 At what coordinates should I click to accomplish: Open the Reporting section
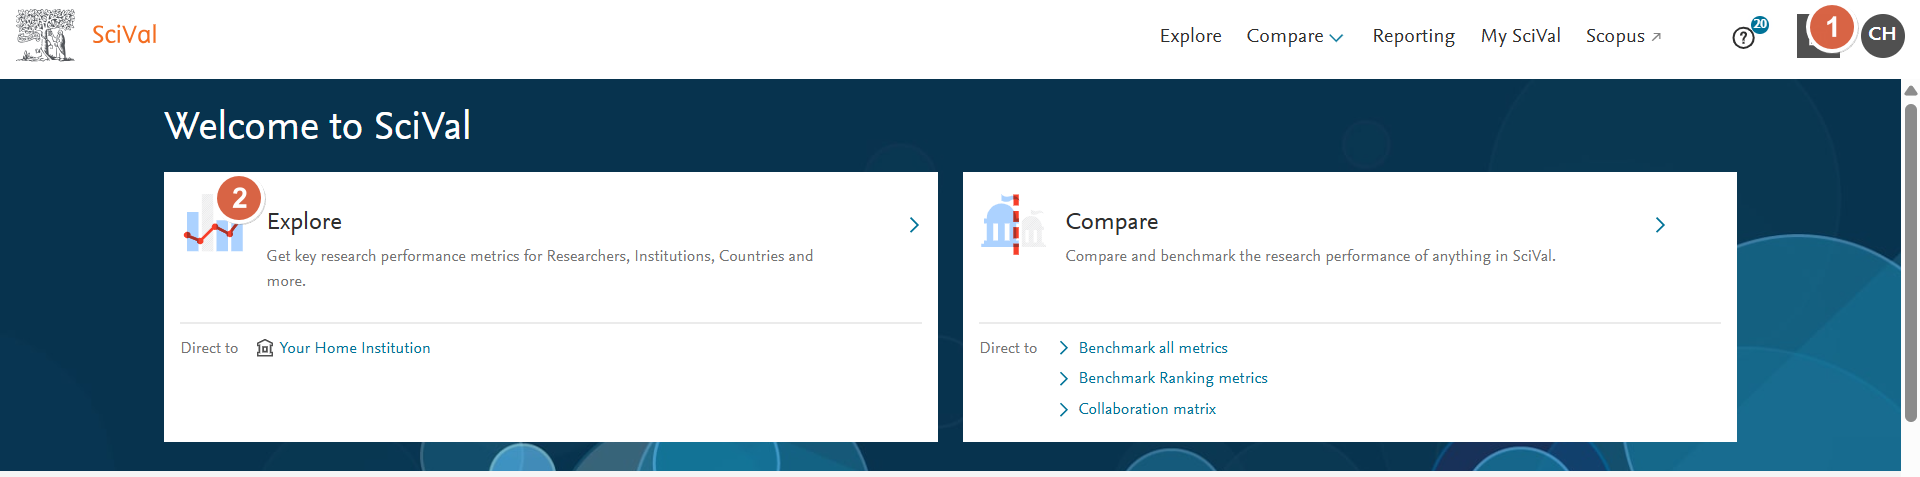point(1413,36)
